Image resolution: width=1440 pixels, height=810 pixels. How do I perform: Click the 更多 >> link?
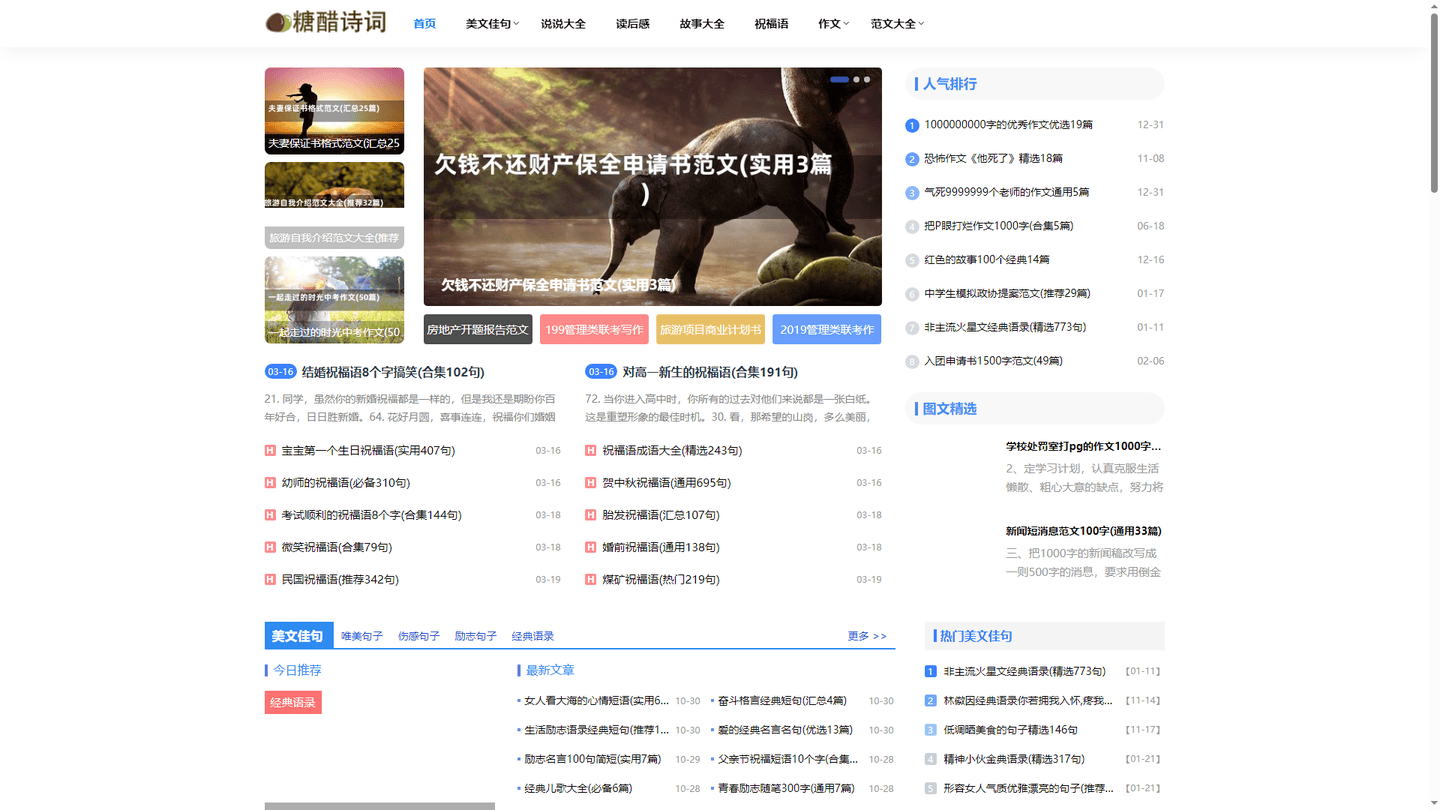[x=867, y=636]
